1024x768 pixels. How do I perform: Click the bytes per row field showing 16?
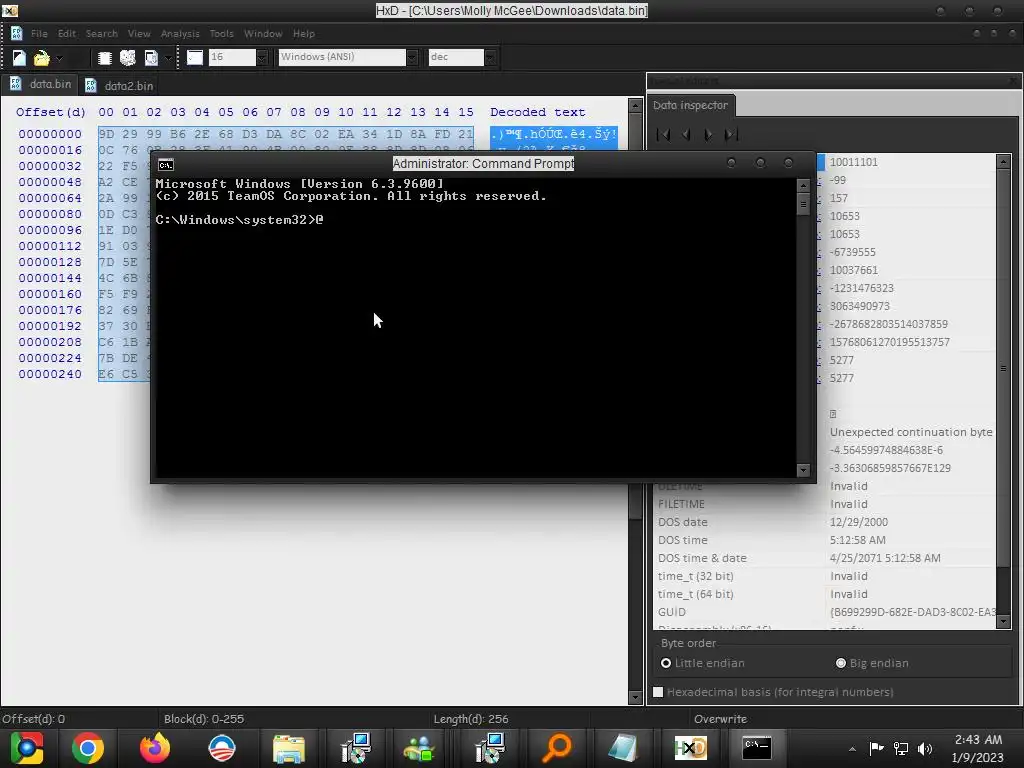coord(232,57)
